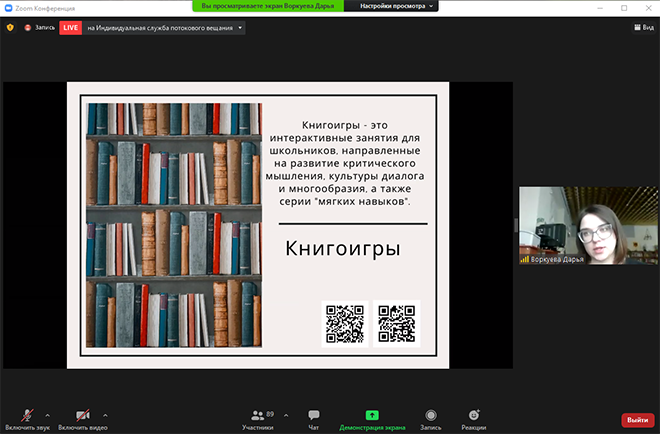This screenshot has width=660, height=434.
Task: Click the red LIVE streaming indicator
Action: [71, 28]
